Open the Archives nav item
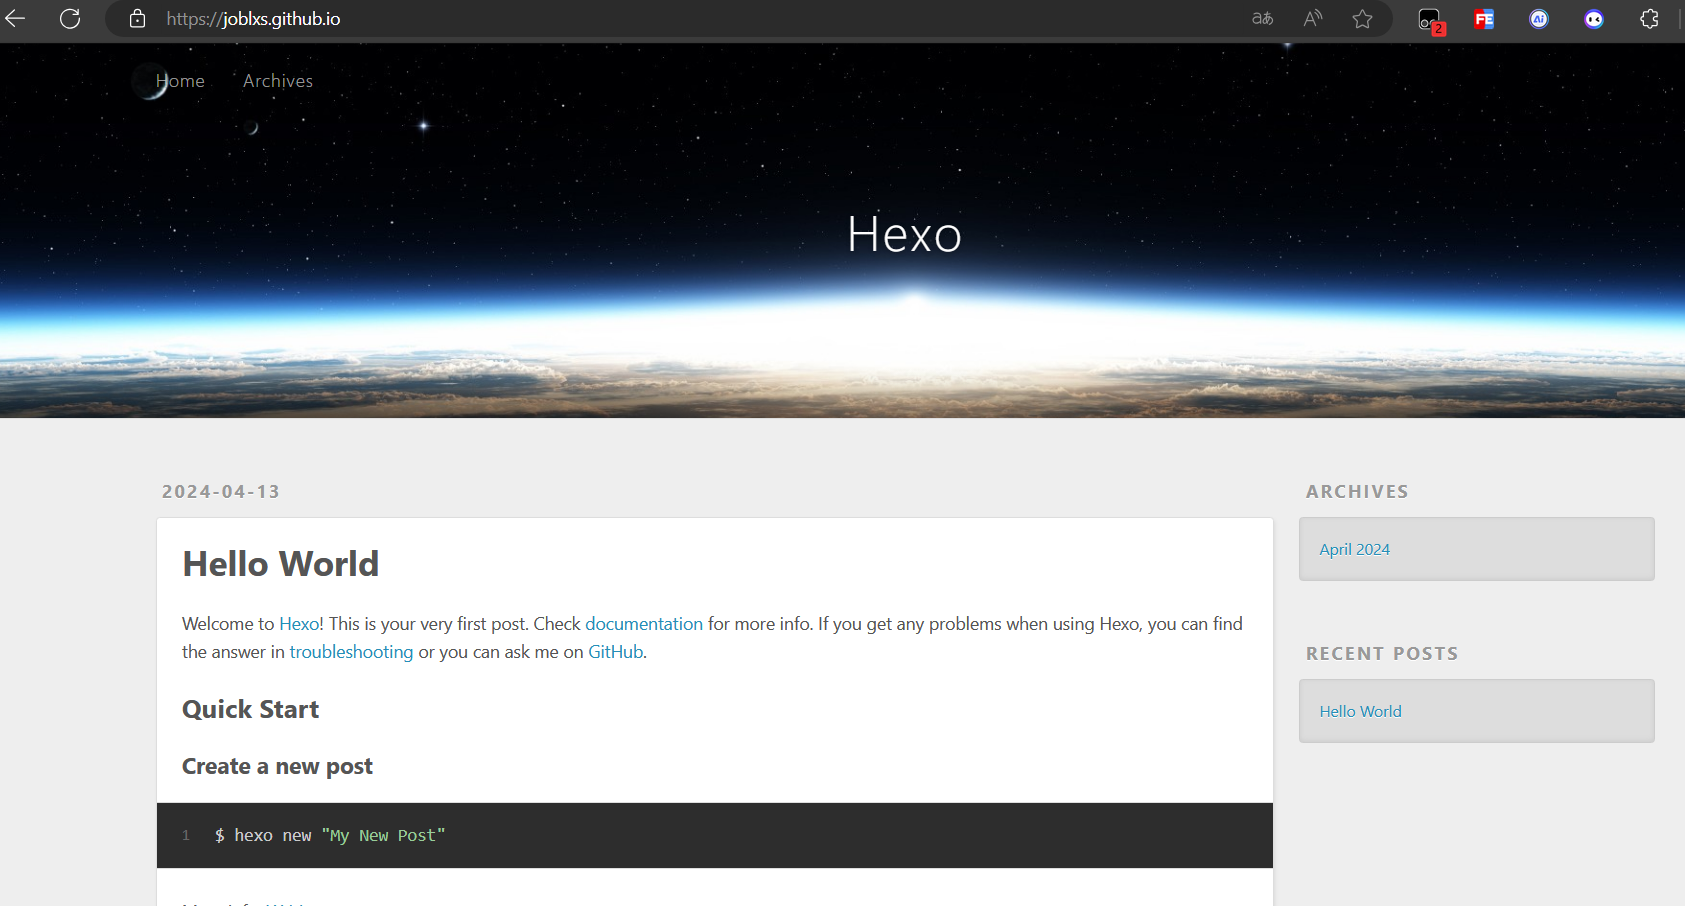1685x906 pixels. (x=278, y=81)
